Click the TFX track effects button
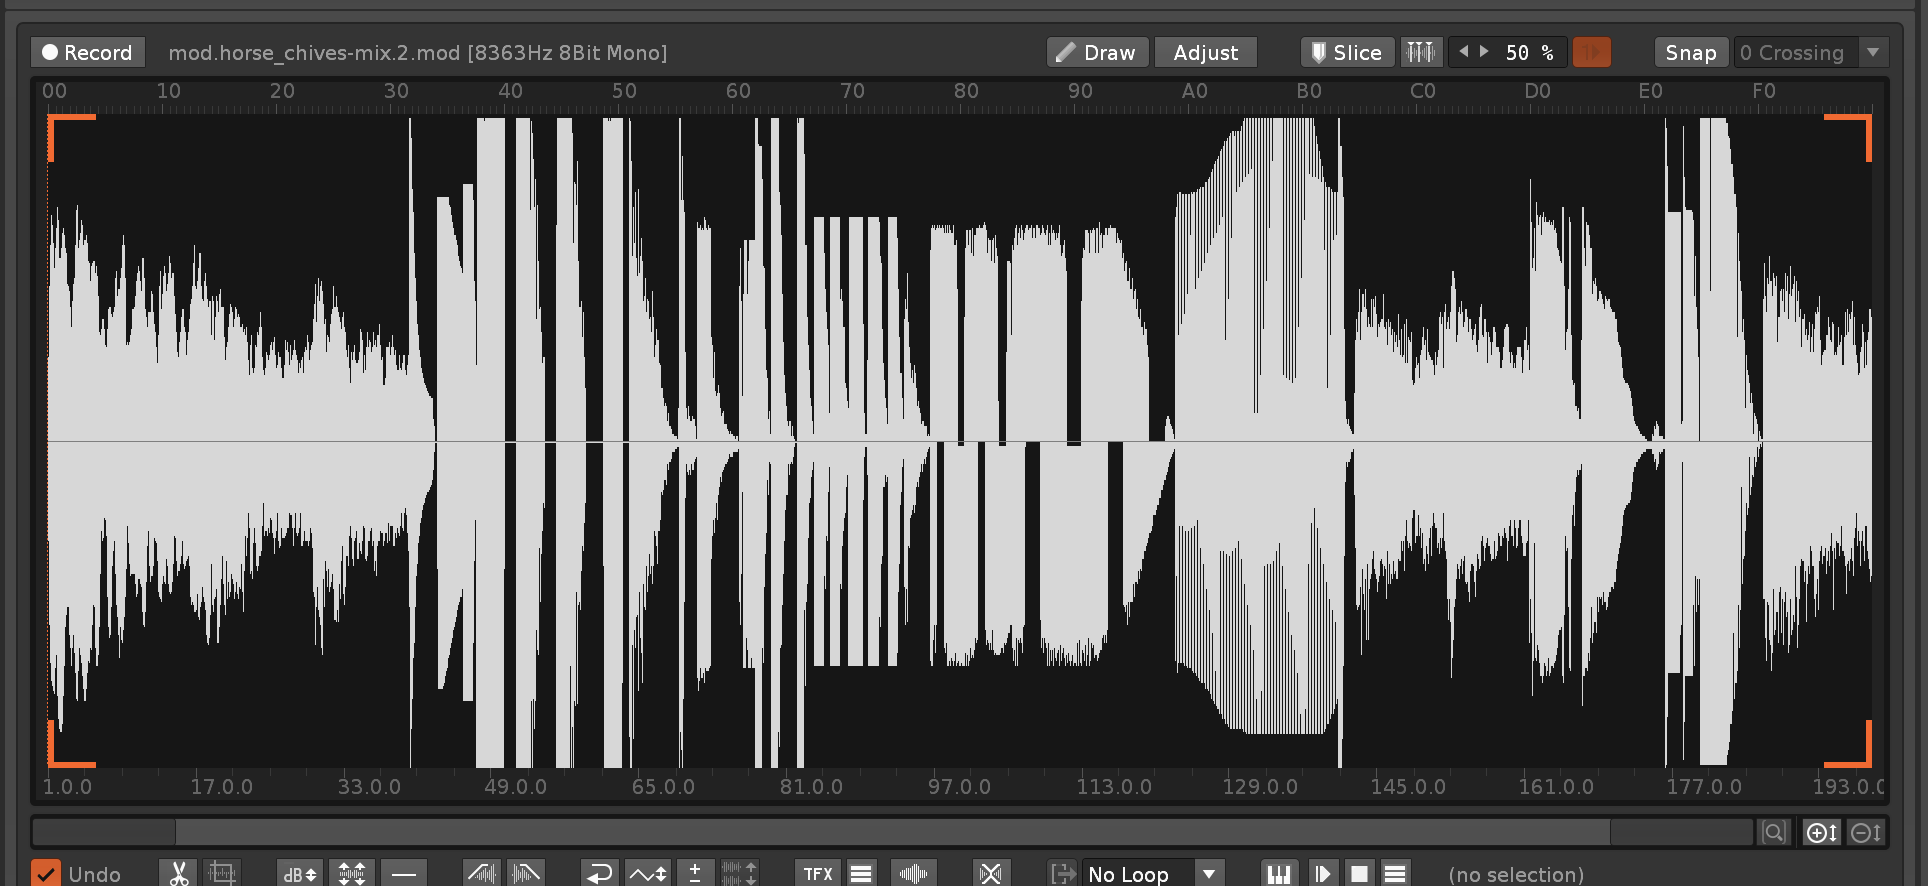 tap(818, 873)
